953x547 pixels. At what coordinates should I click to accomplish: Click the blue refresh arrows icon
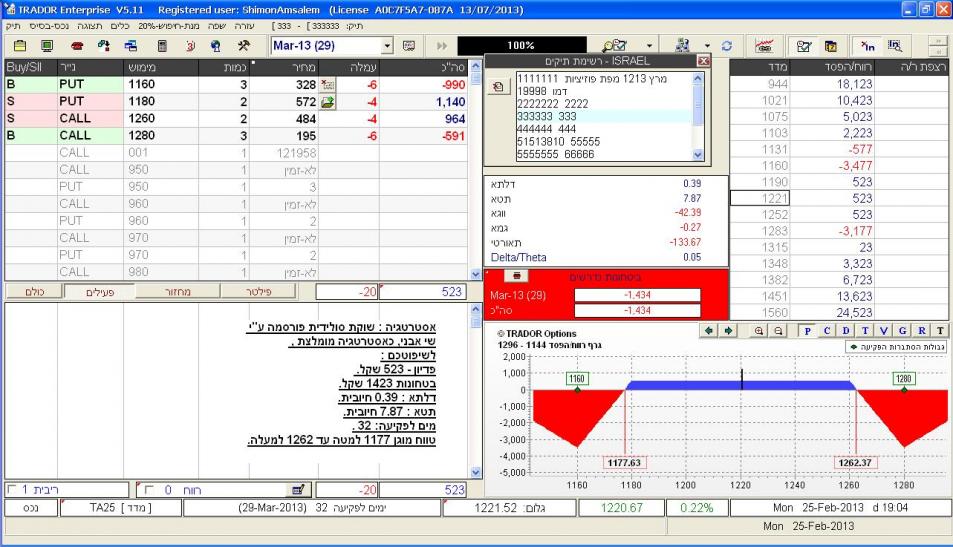pyautogui.click(x=727, y=46)
